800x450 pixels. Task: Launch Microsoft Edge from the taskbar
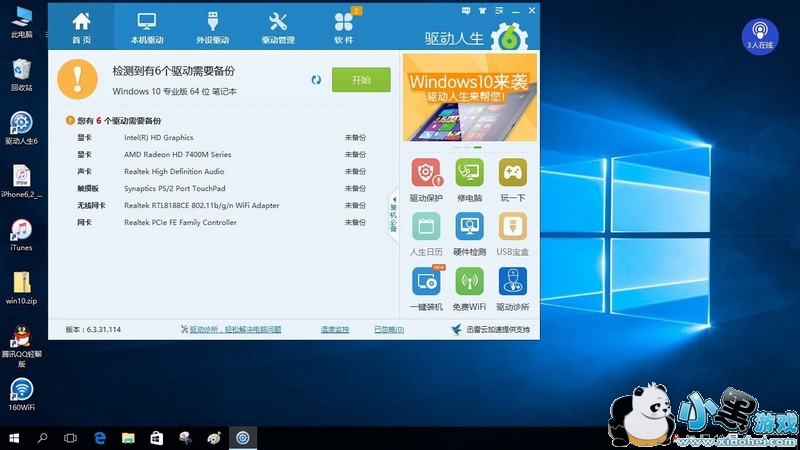tap(99, 438)
